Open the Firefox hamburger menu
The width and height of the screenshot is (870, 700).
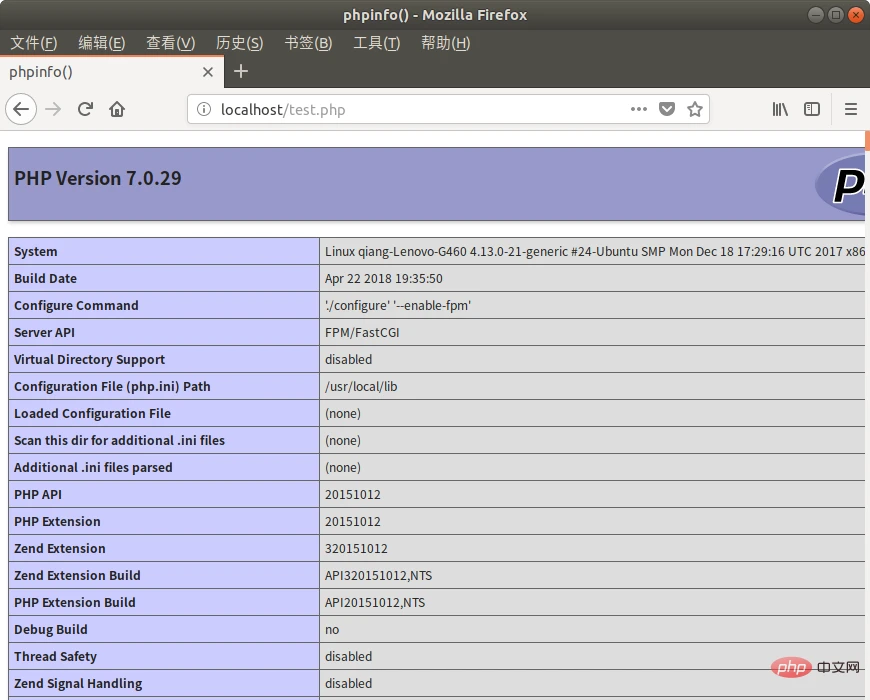[x=851, y=109]
